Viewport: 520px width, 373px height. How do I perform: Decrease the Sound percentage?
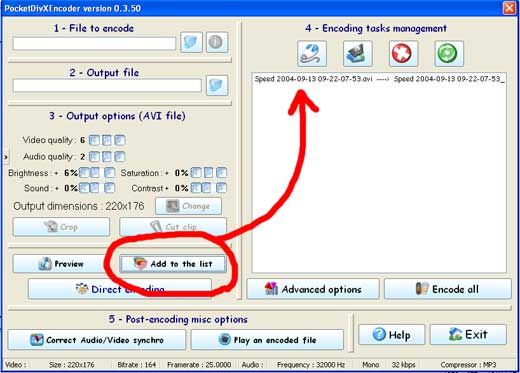tap(84, 188)
